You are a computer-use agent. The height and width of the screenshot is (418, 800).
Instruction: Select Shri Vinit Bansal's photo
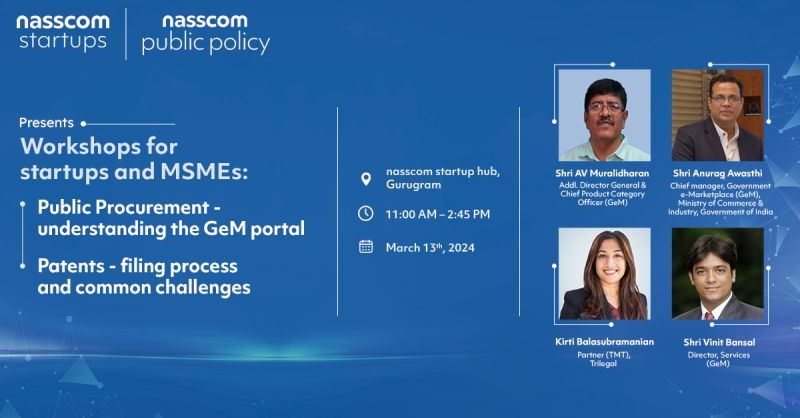coord(718,274)
